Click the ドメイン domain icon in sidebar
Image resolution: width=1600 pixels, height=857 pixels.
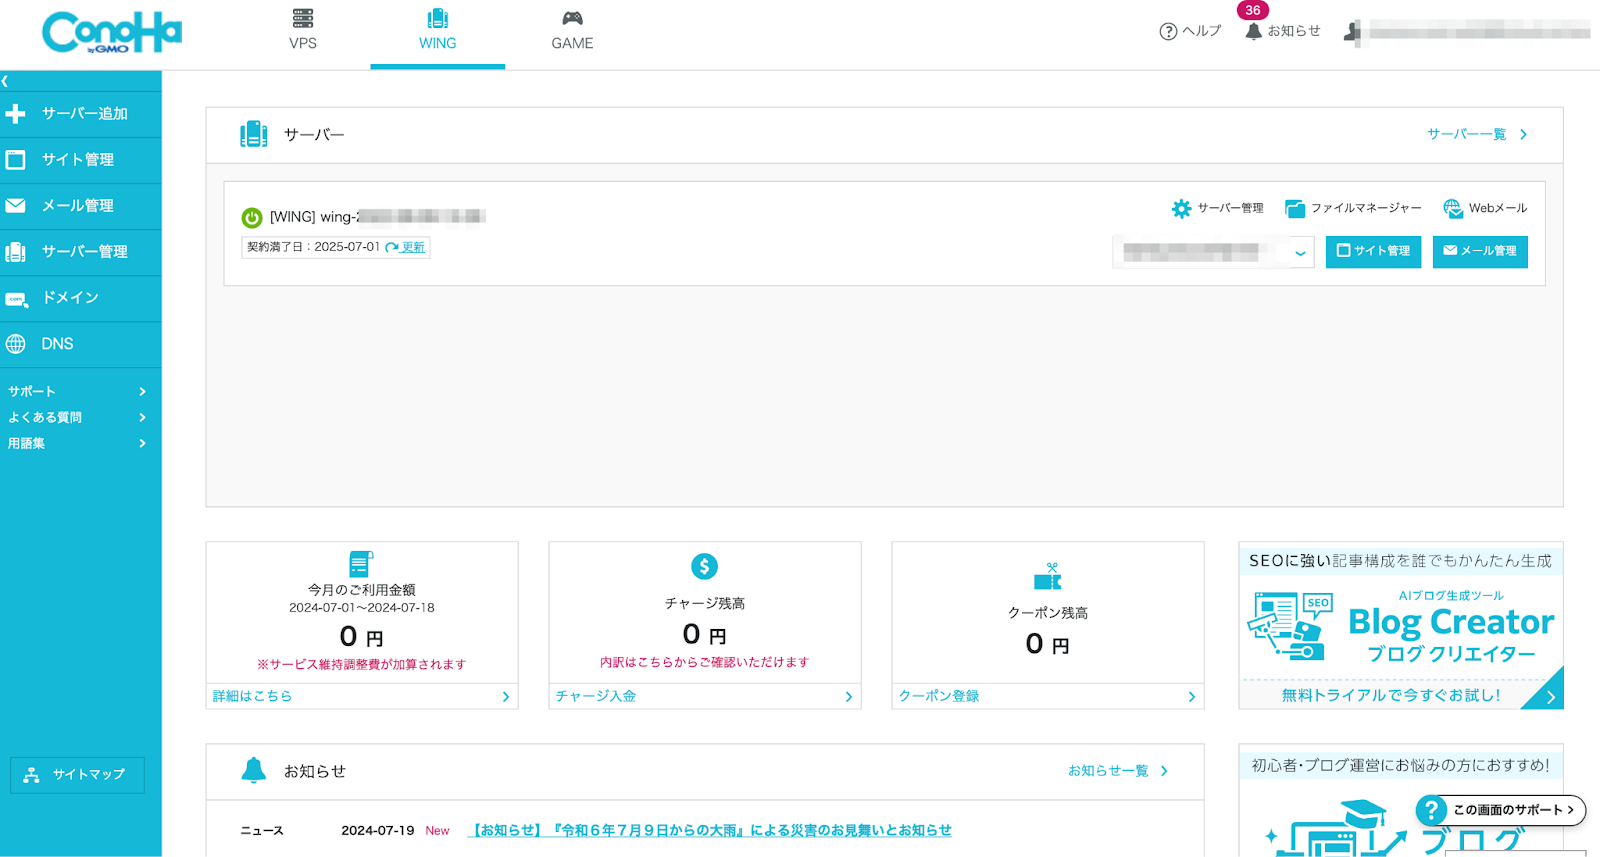15,298
